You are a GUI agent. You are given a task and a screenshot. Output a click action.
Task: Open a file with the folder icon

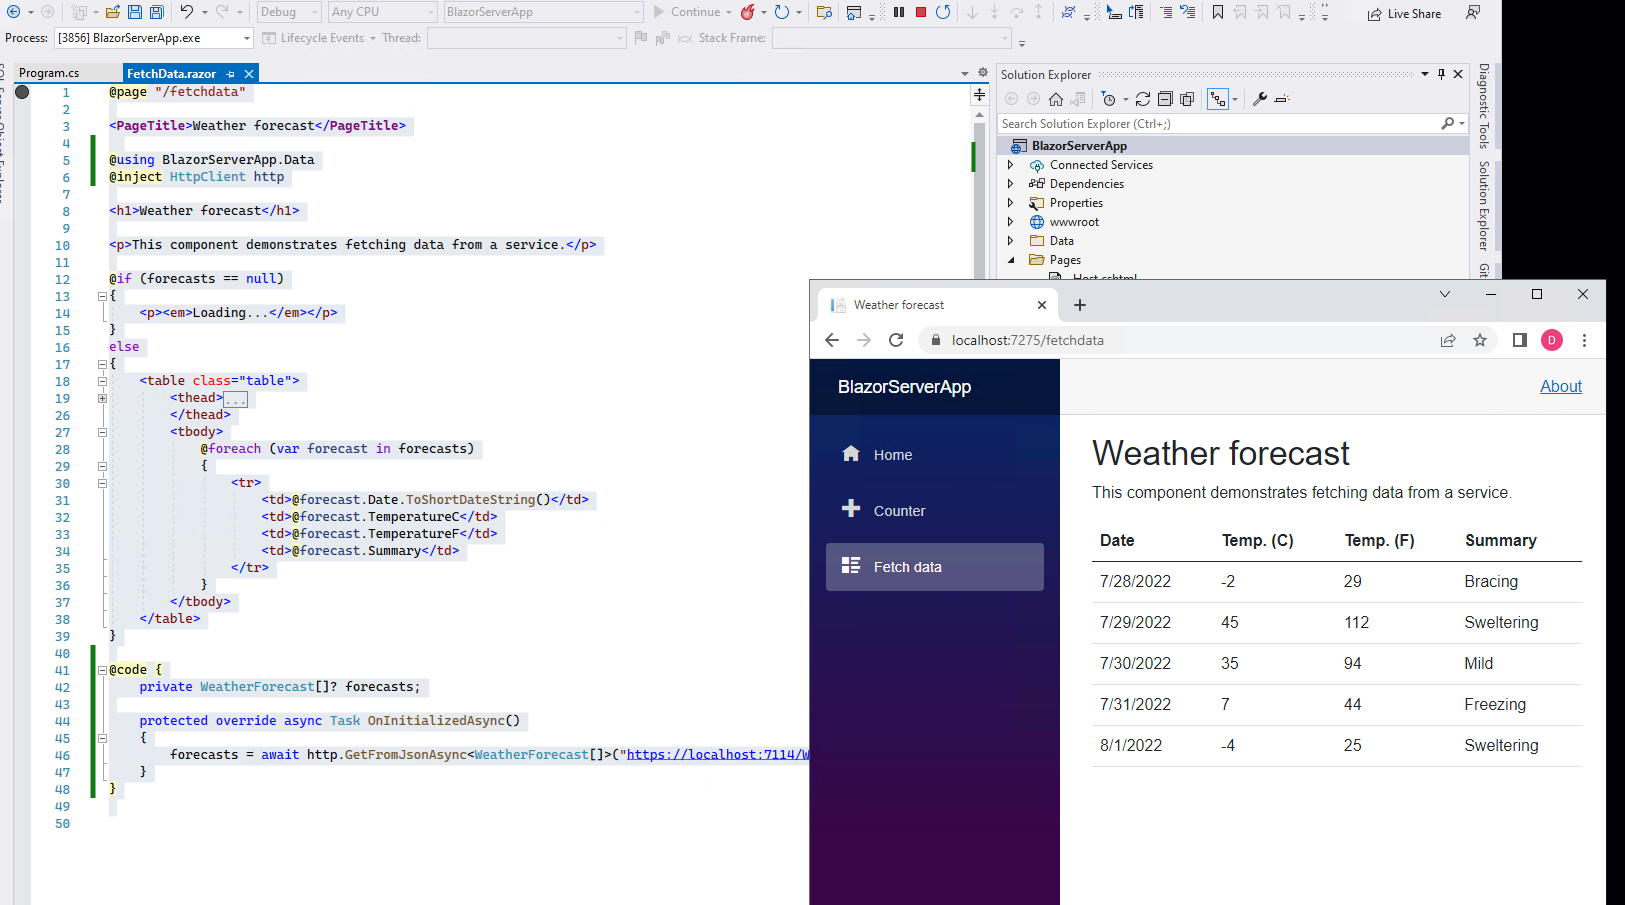pyautogui.click(x=113, y=12)
